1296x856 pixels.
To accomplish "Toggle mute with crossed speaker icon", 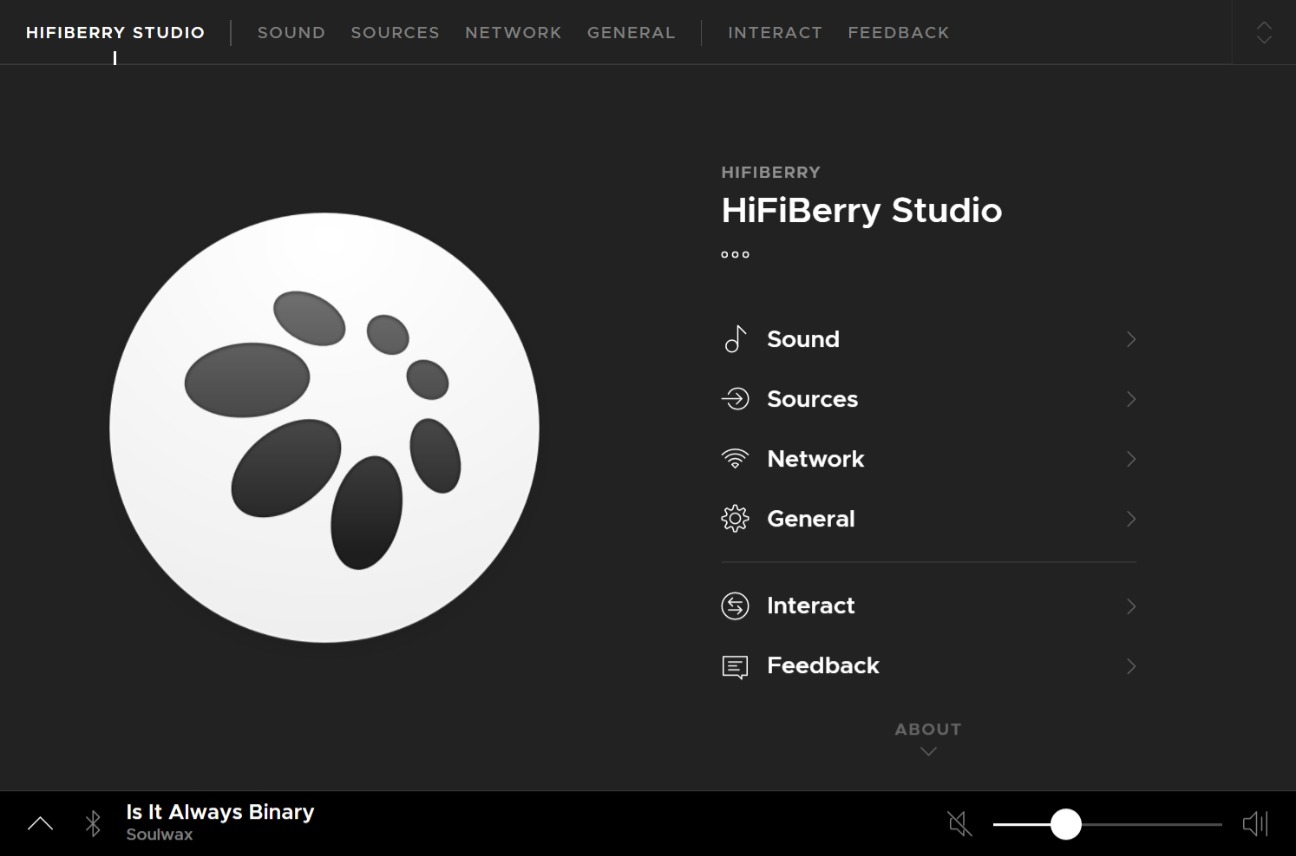I will tap(959, 824).
